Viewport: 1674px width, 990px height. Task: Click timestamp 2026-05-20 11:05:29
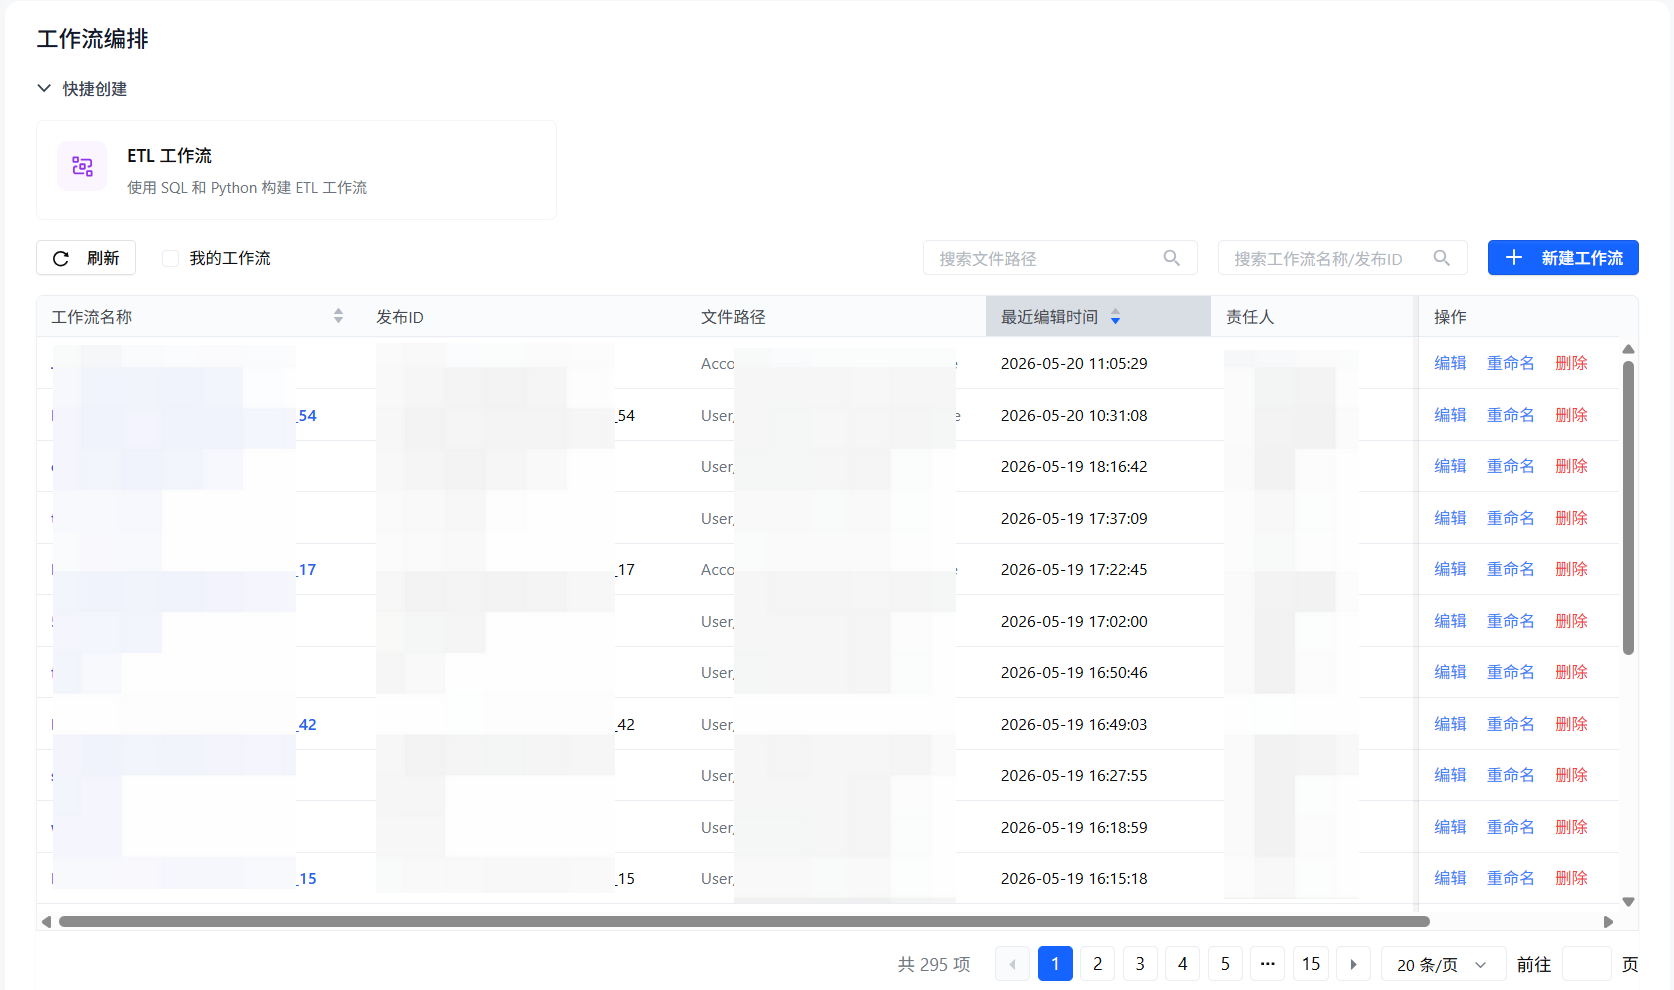1074,363
